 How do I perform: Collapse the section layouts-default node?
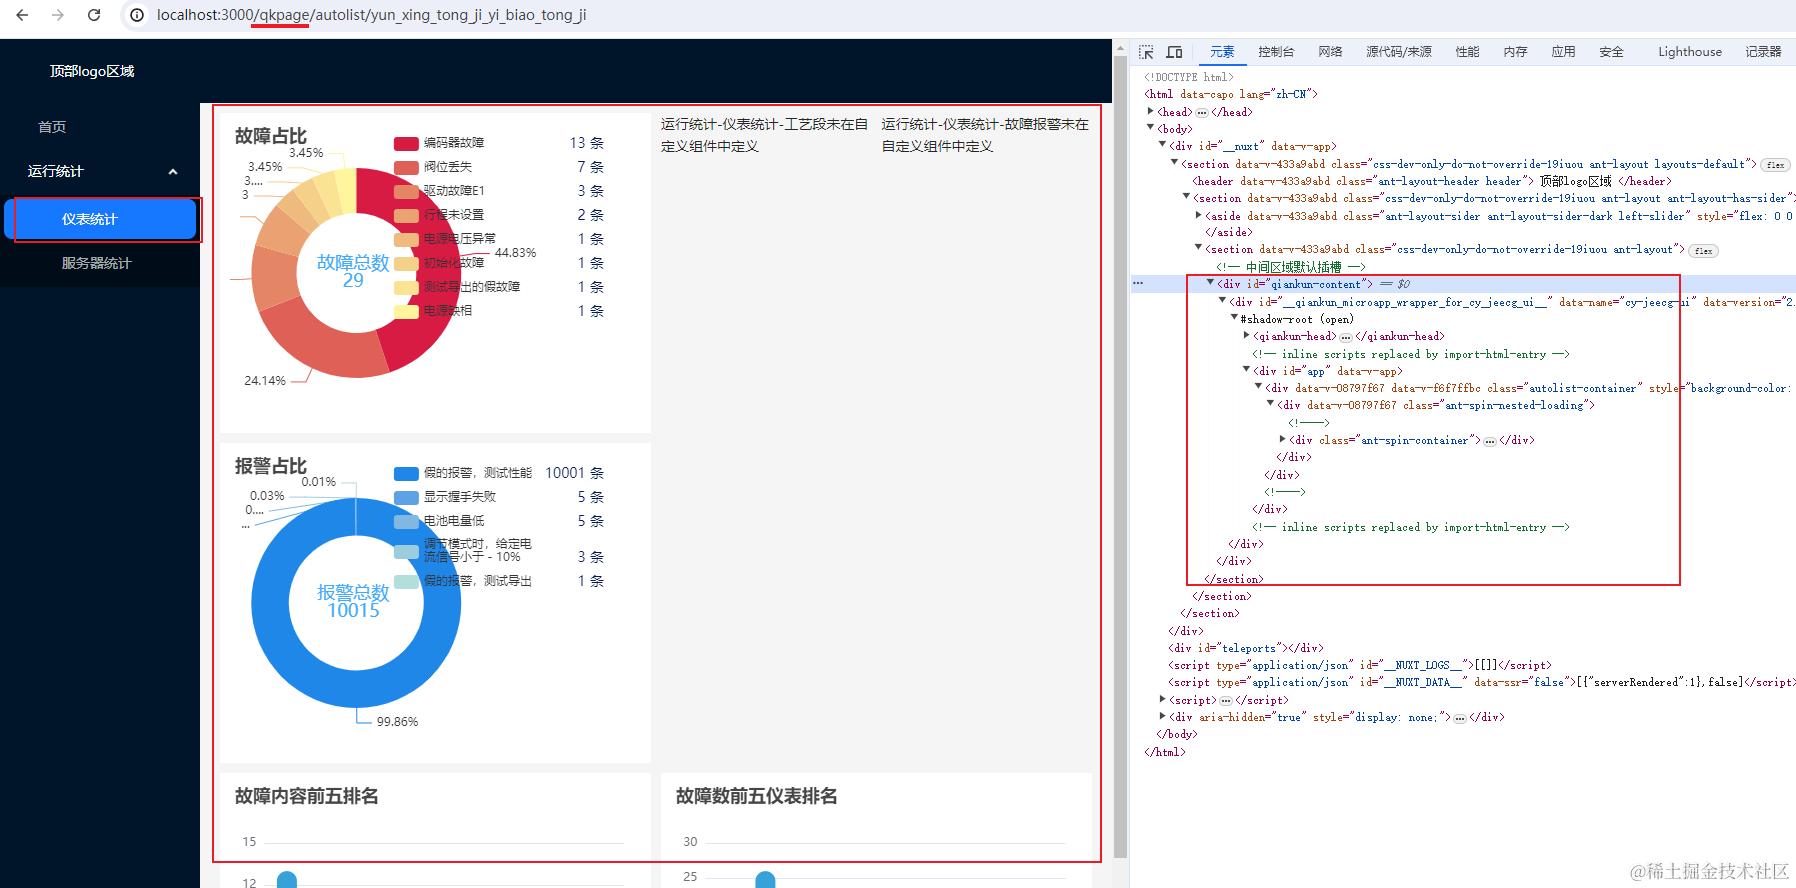(1175, 164)
